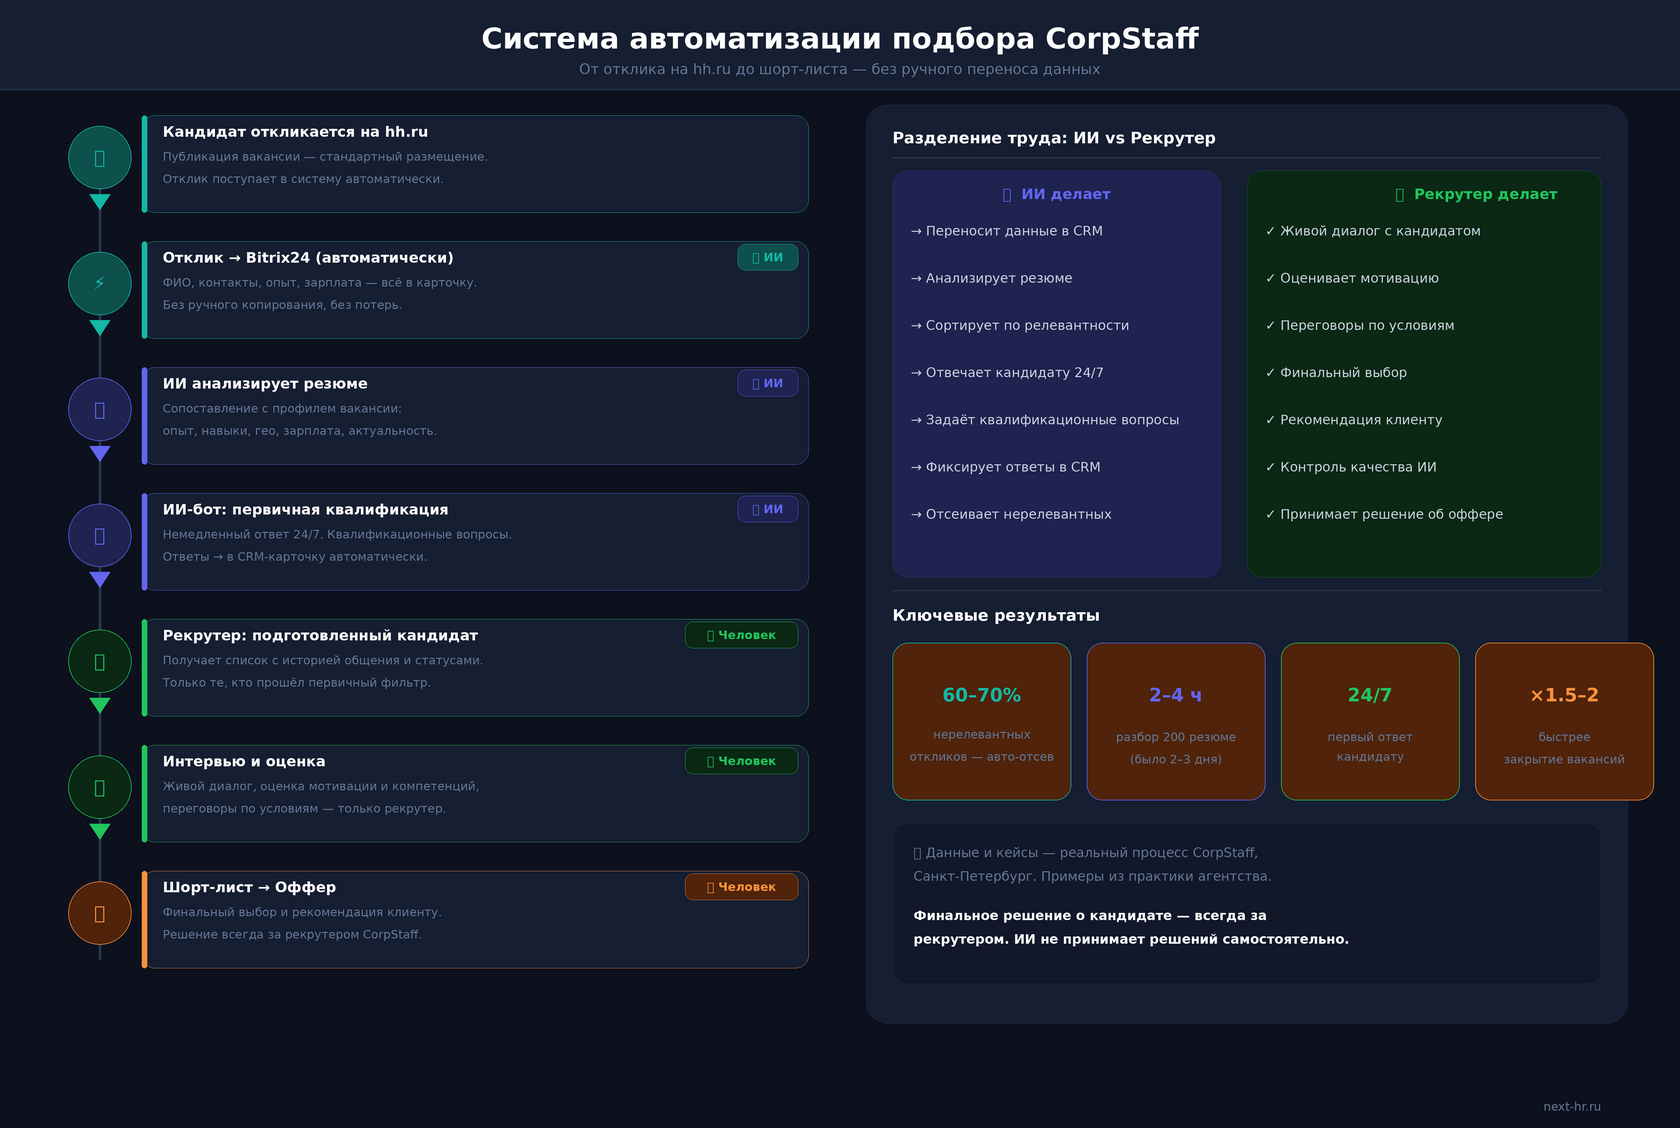
Task: Select 'Переносит данные в CRM' list item
Action: (1007, 231)
